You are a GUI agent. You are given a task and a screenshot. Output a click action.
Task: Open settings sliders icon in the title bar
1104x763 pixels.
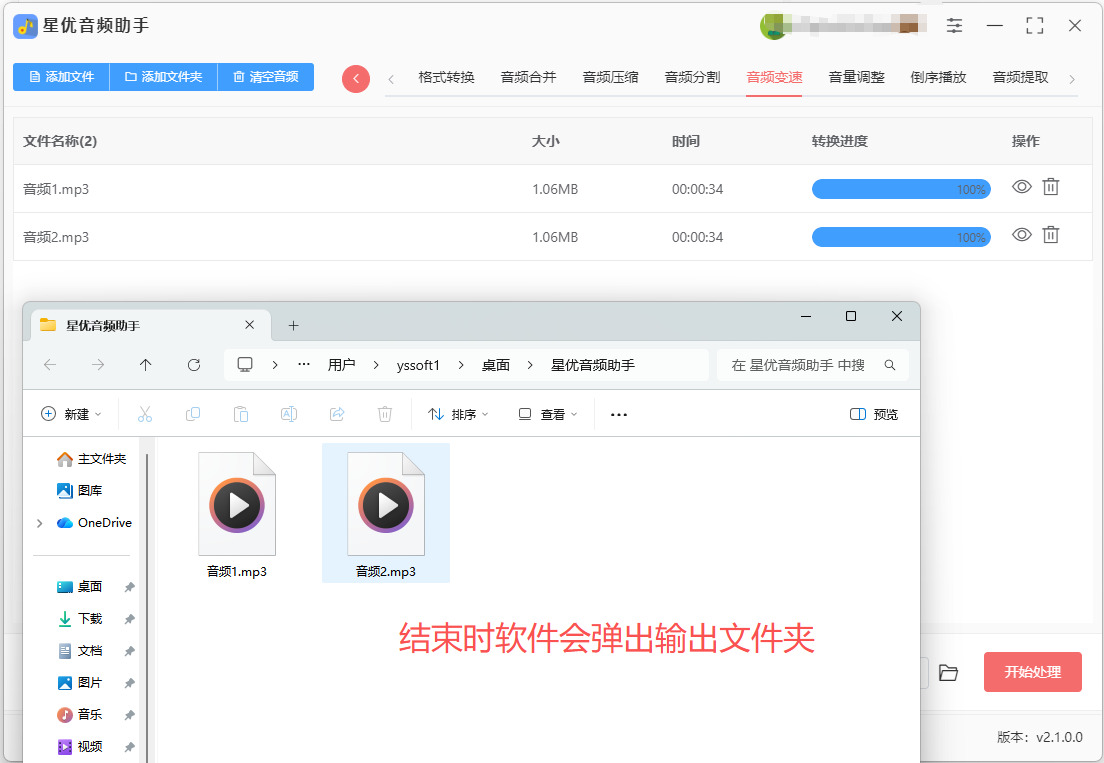click(954, 26)
